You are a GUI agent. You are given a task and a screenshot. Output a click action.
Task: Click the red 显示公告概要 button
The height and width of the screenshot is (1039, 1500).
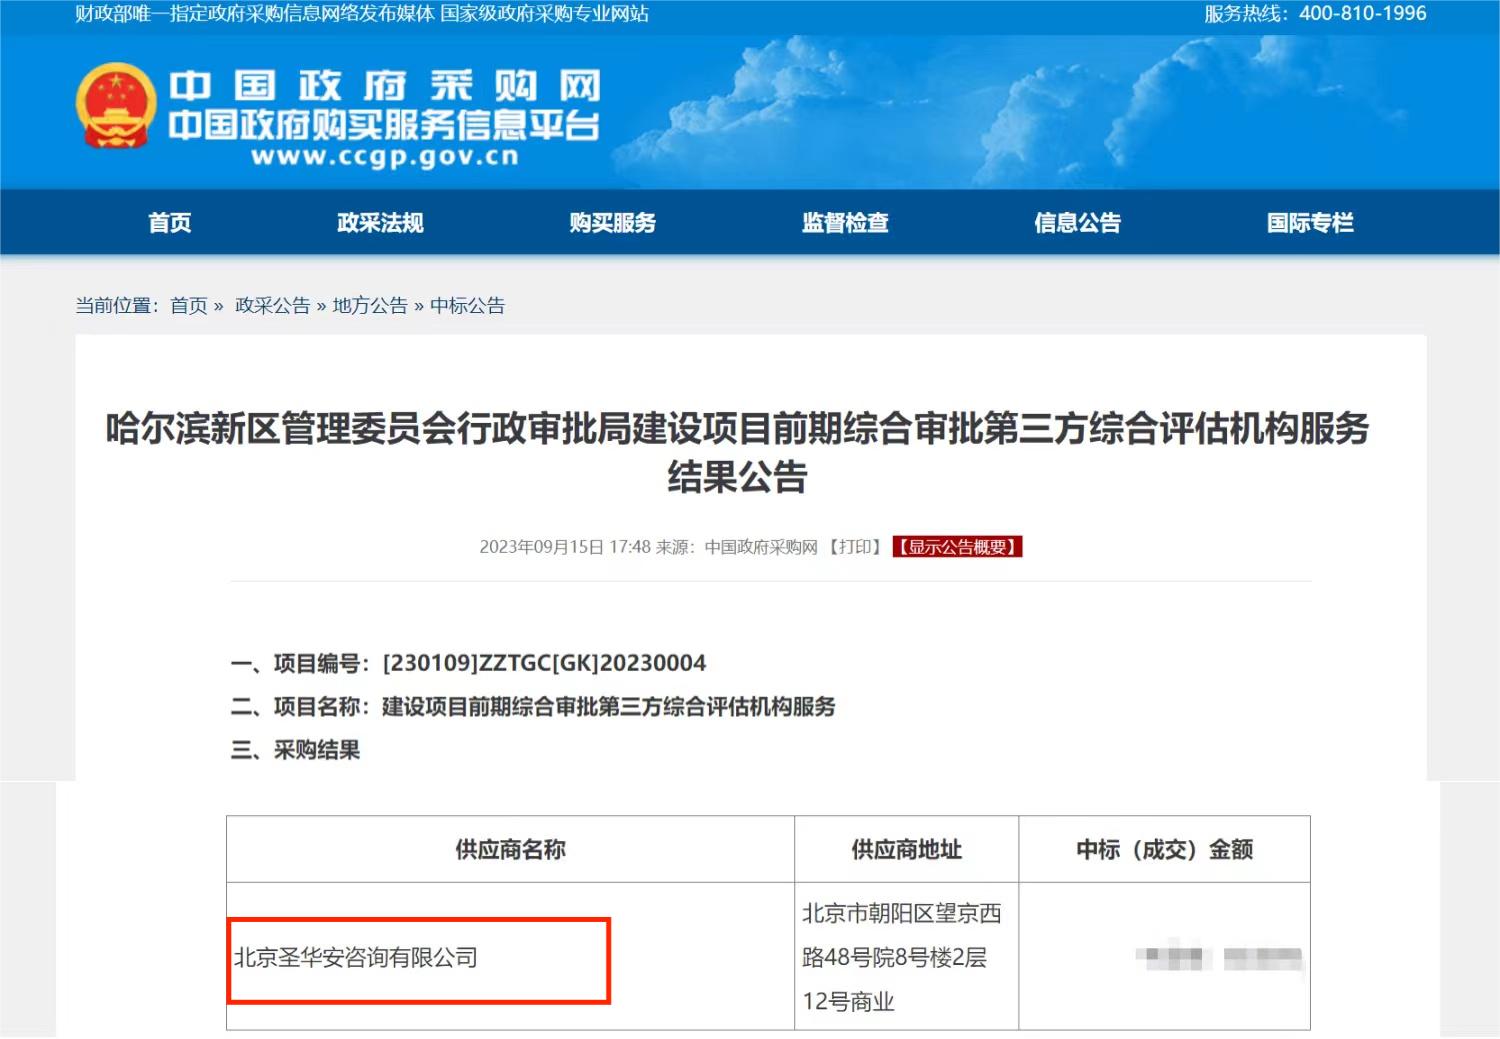958,547
